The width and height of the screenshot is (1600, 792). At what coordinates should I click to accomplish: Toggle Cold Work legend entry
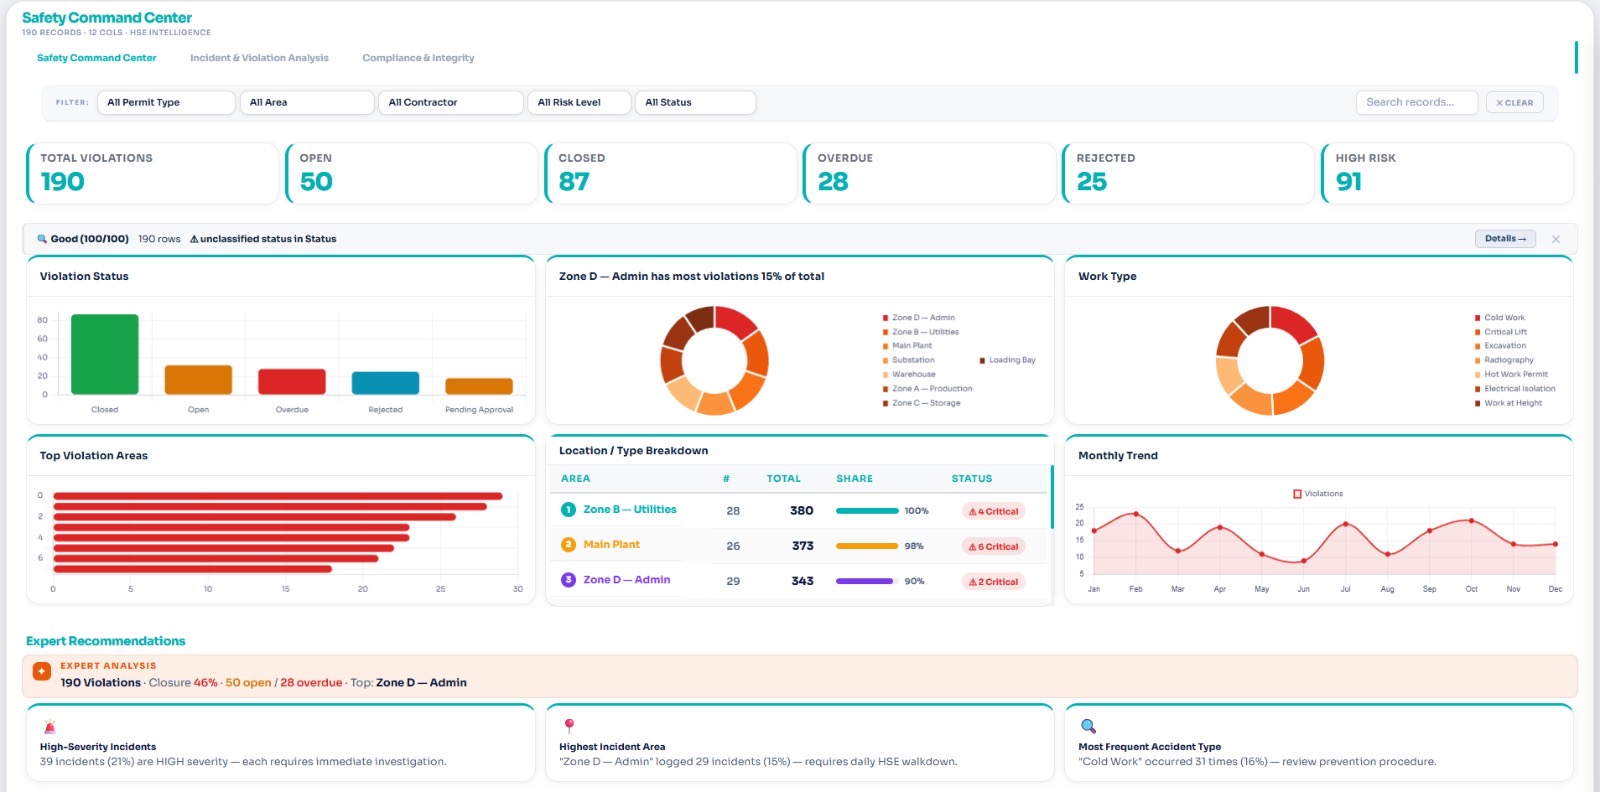1499,318
